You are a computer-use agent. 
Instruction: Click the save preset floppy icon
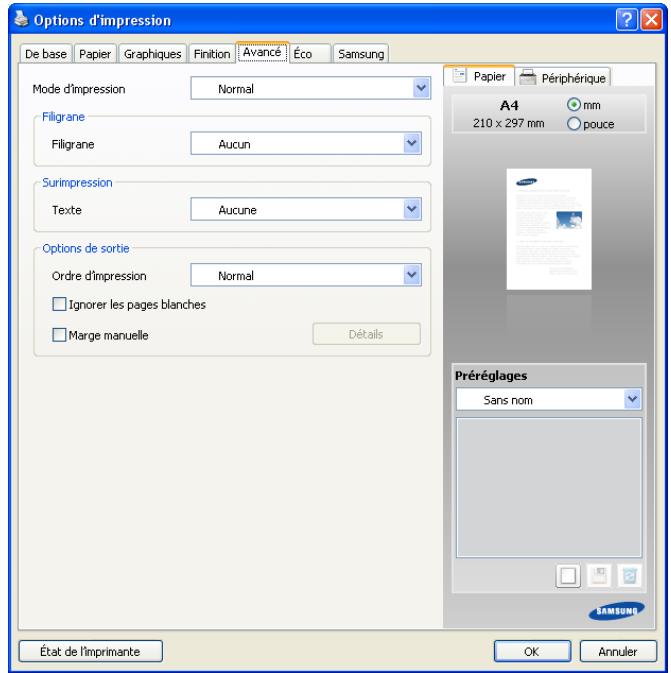(x=599, y=576)
